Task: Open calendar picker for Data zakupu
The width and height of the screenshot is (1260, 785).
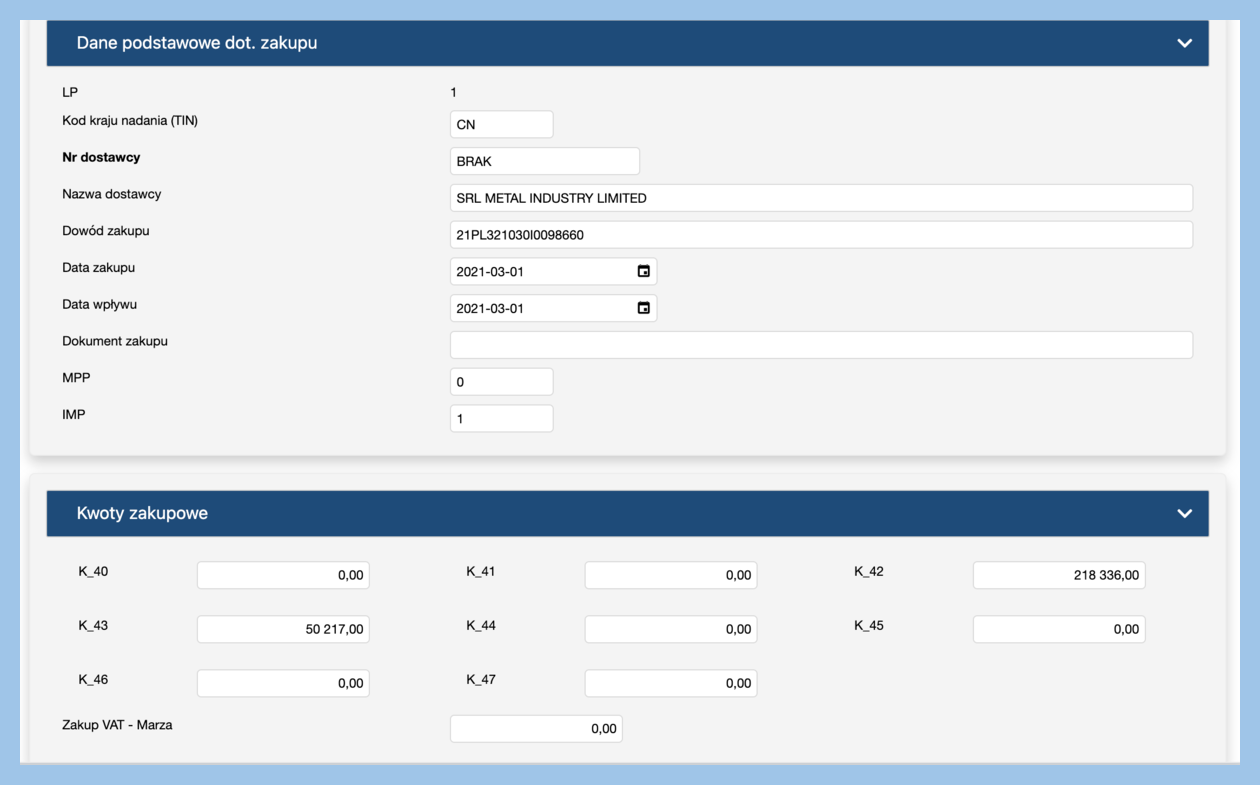Action: coord(643,271)
